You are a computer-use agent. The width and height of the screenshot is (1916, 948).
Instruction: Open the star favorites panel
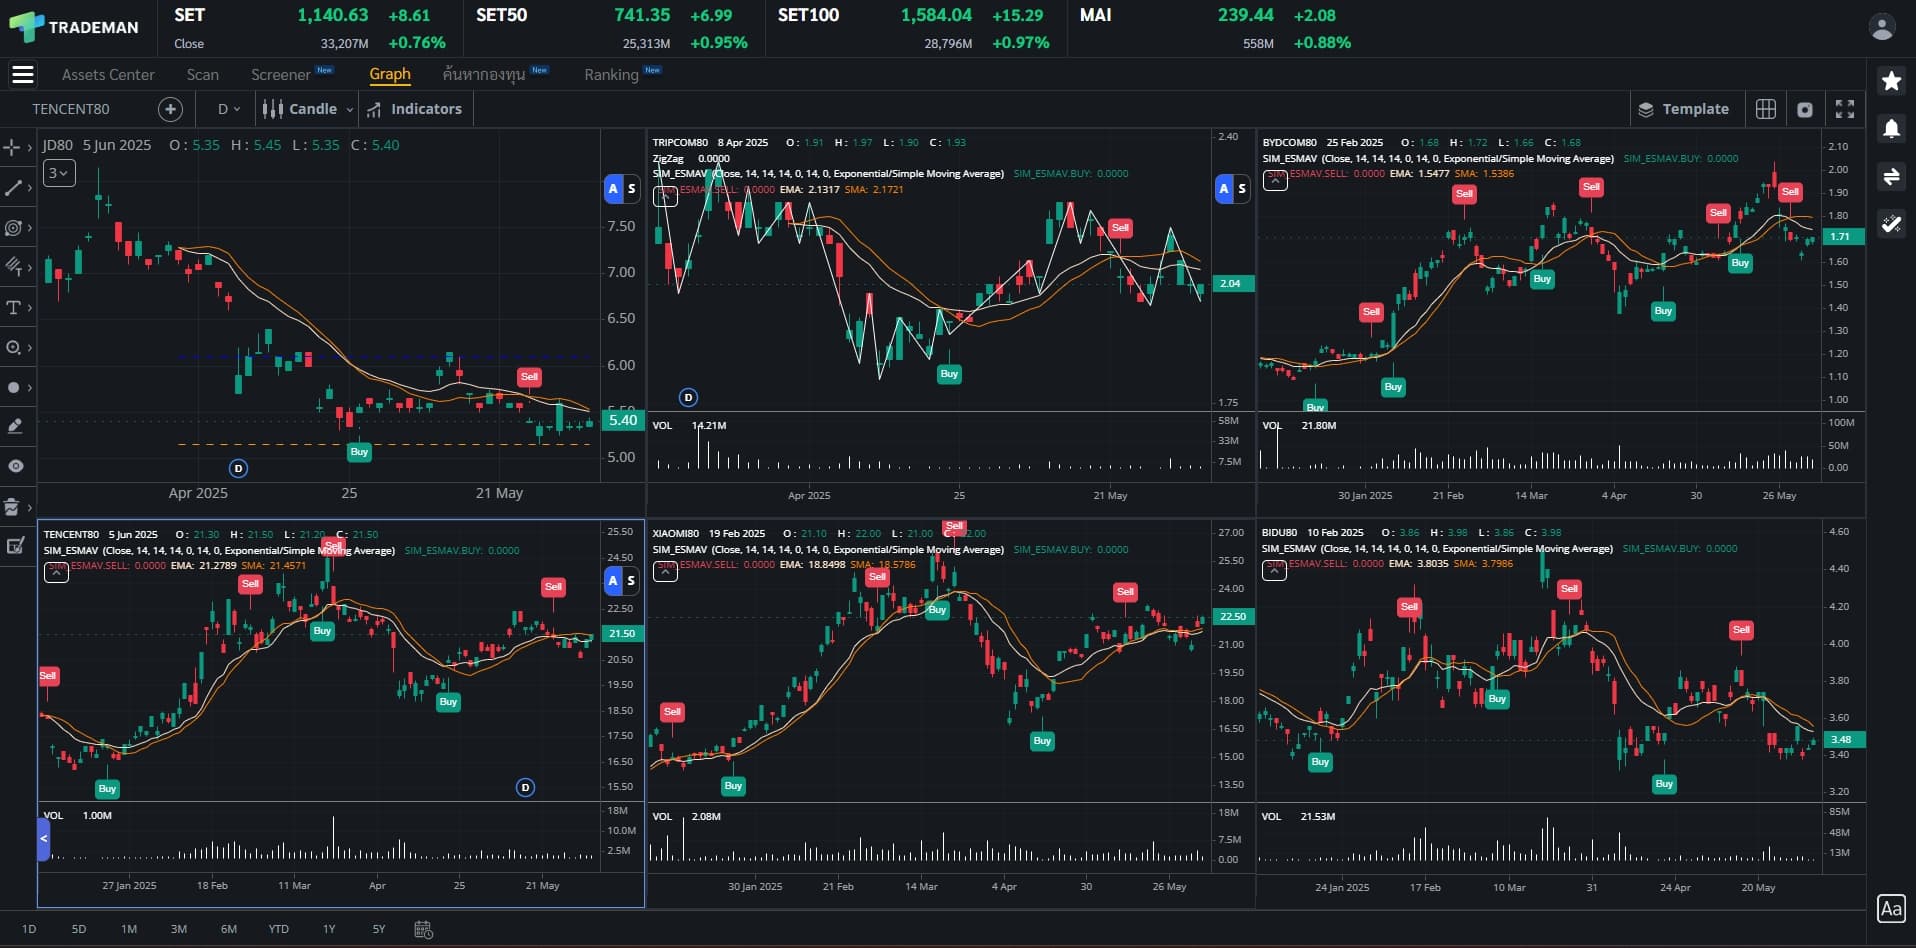pos(1891,81)
